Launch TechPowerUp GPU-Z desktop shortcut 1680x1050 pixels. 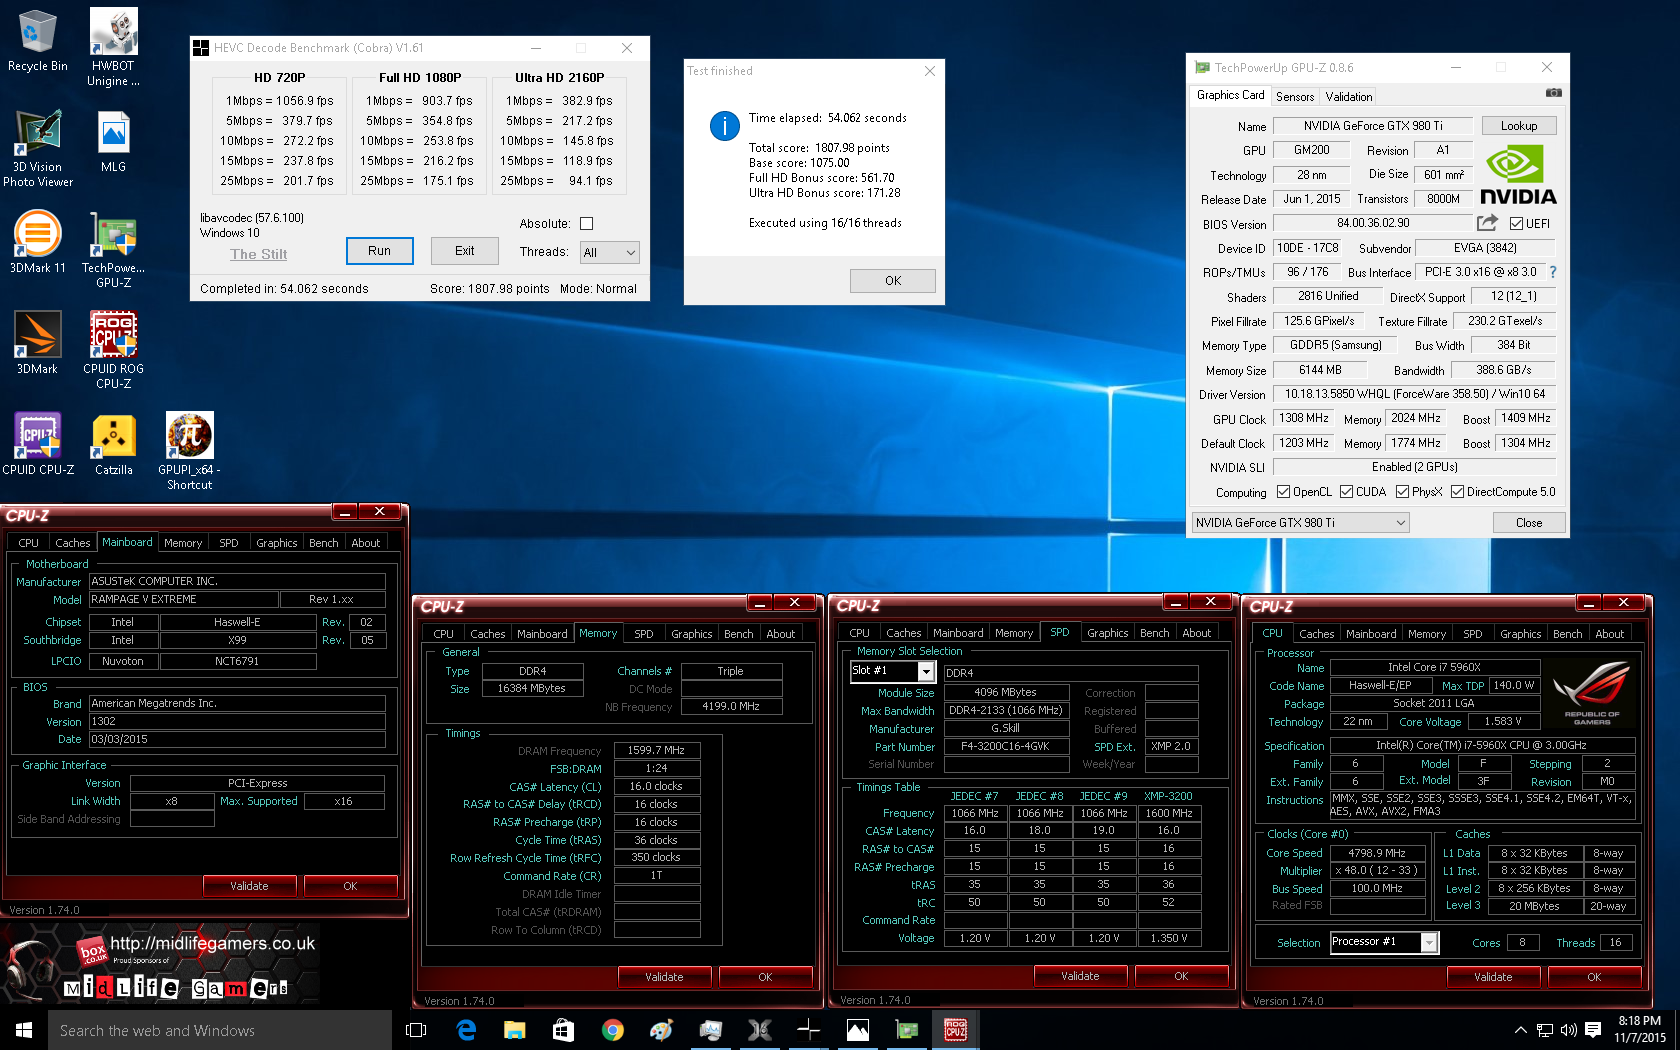coord(113,250)
